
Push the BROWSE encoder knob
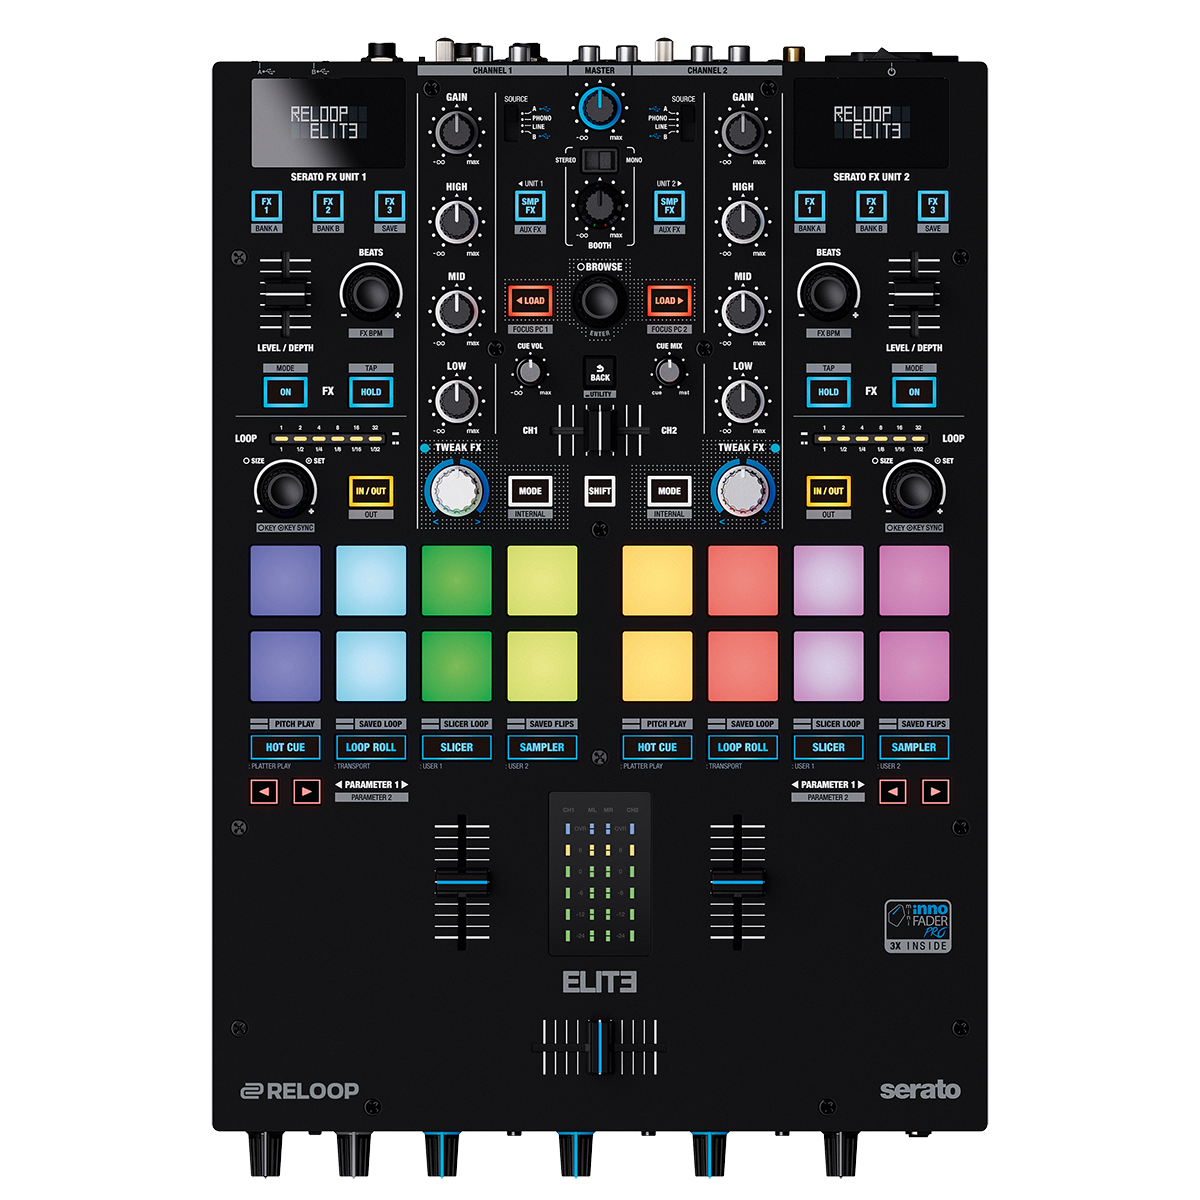point(599,299)
